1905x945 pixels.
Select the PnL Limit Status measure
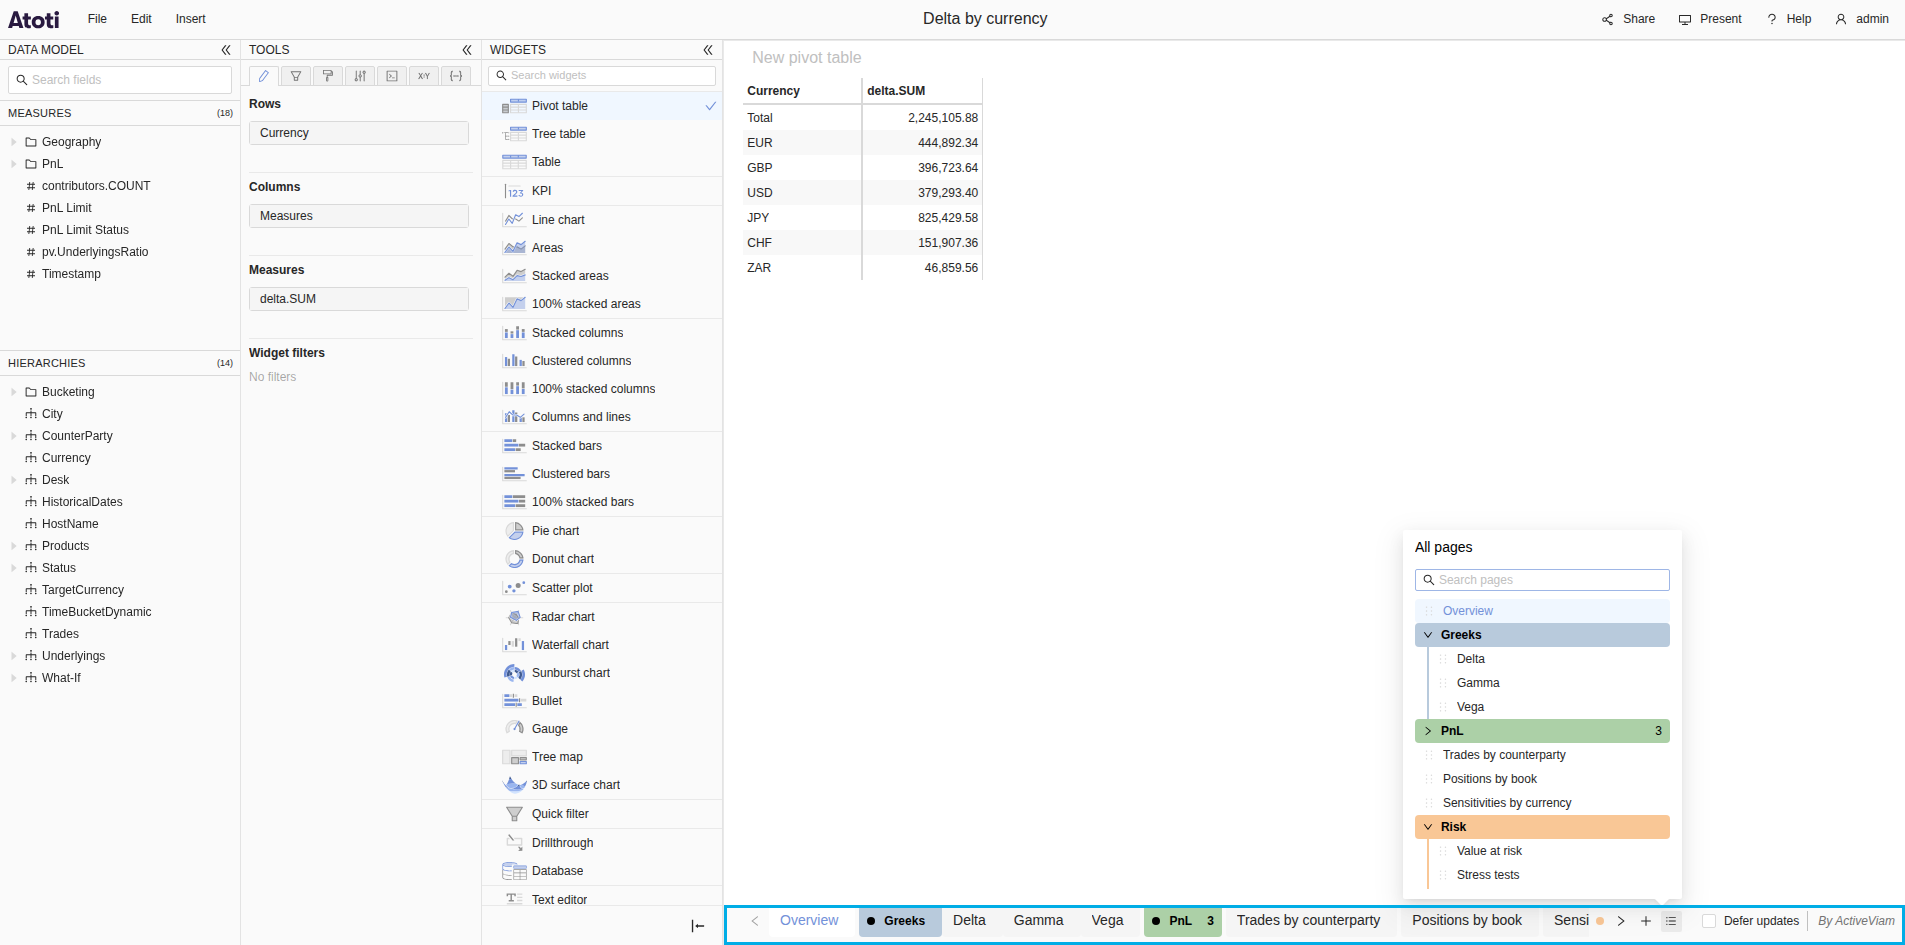pyautogui.click(x=85, y=230)
